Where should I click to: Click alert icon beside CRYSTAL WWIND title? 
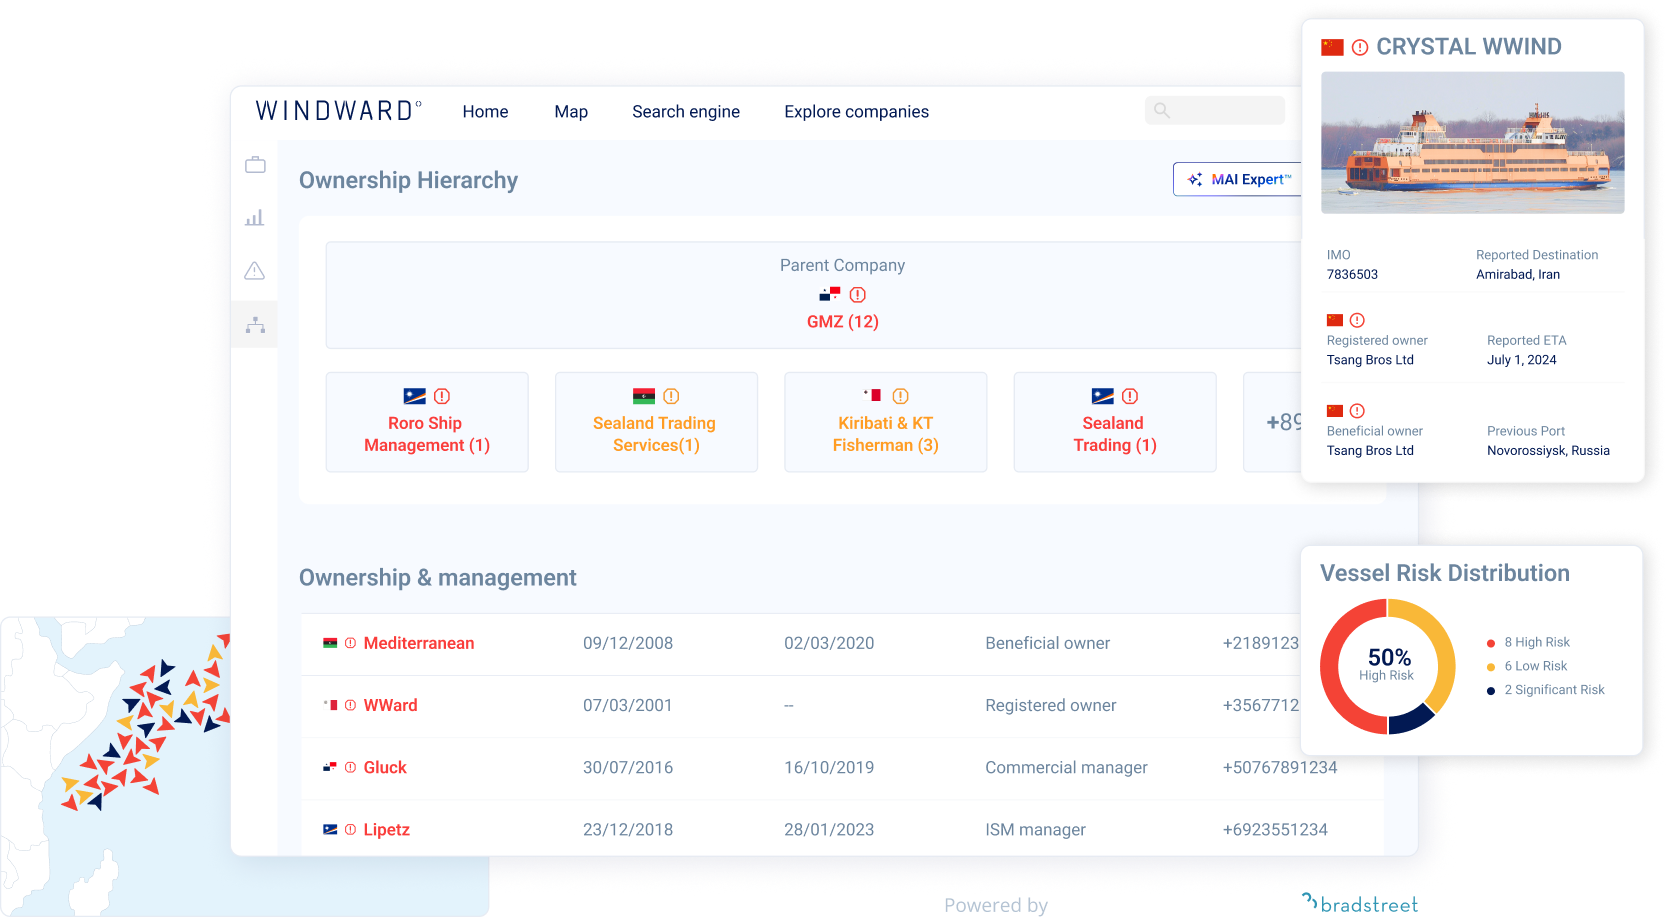pos(1360,47)
